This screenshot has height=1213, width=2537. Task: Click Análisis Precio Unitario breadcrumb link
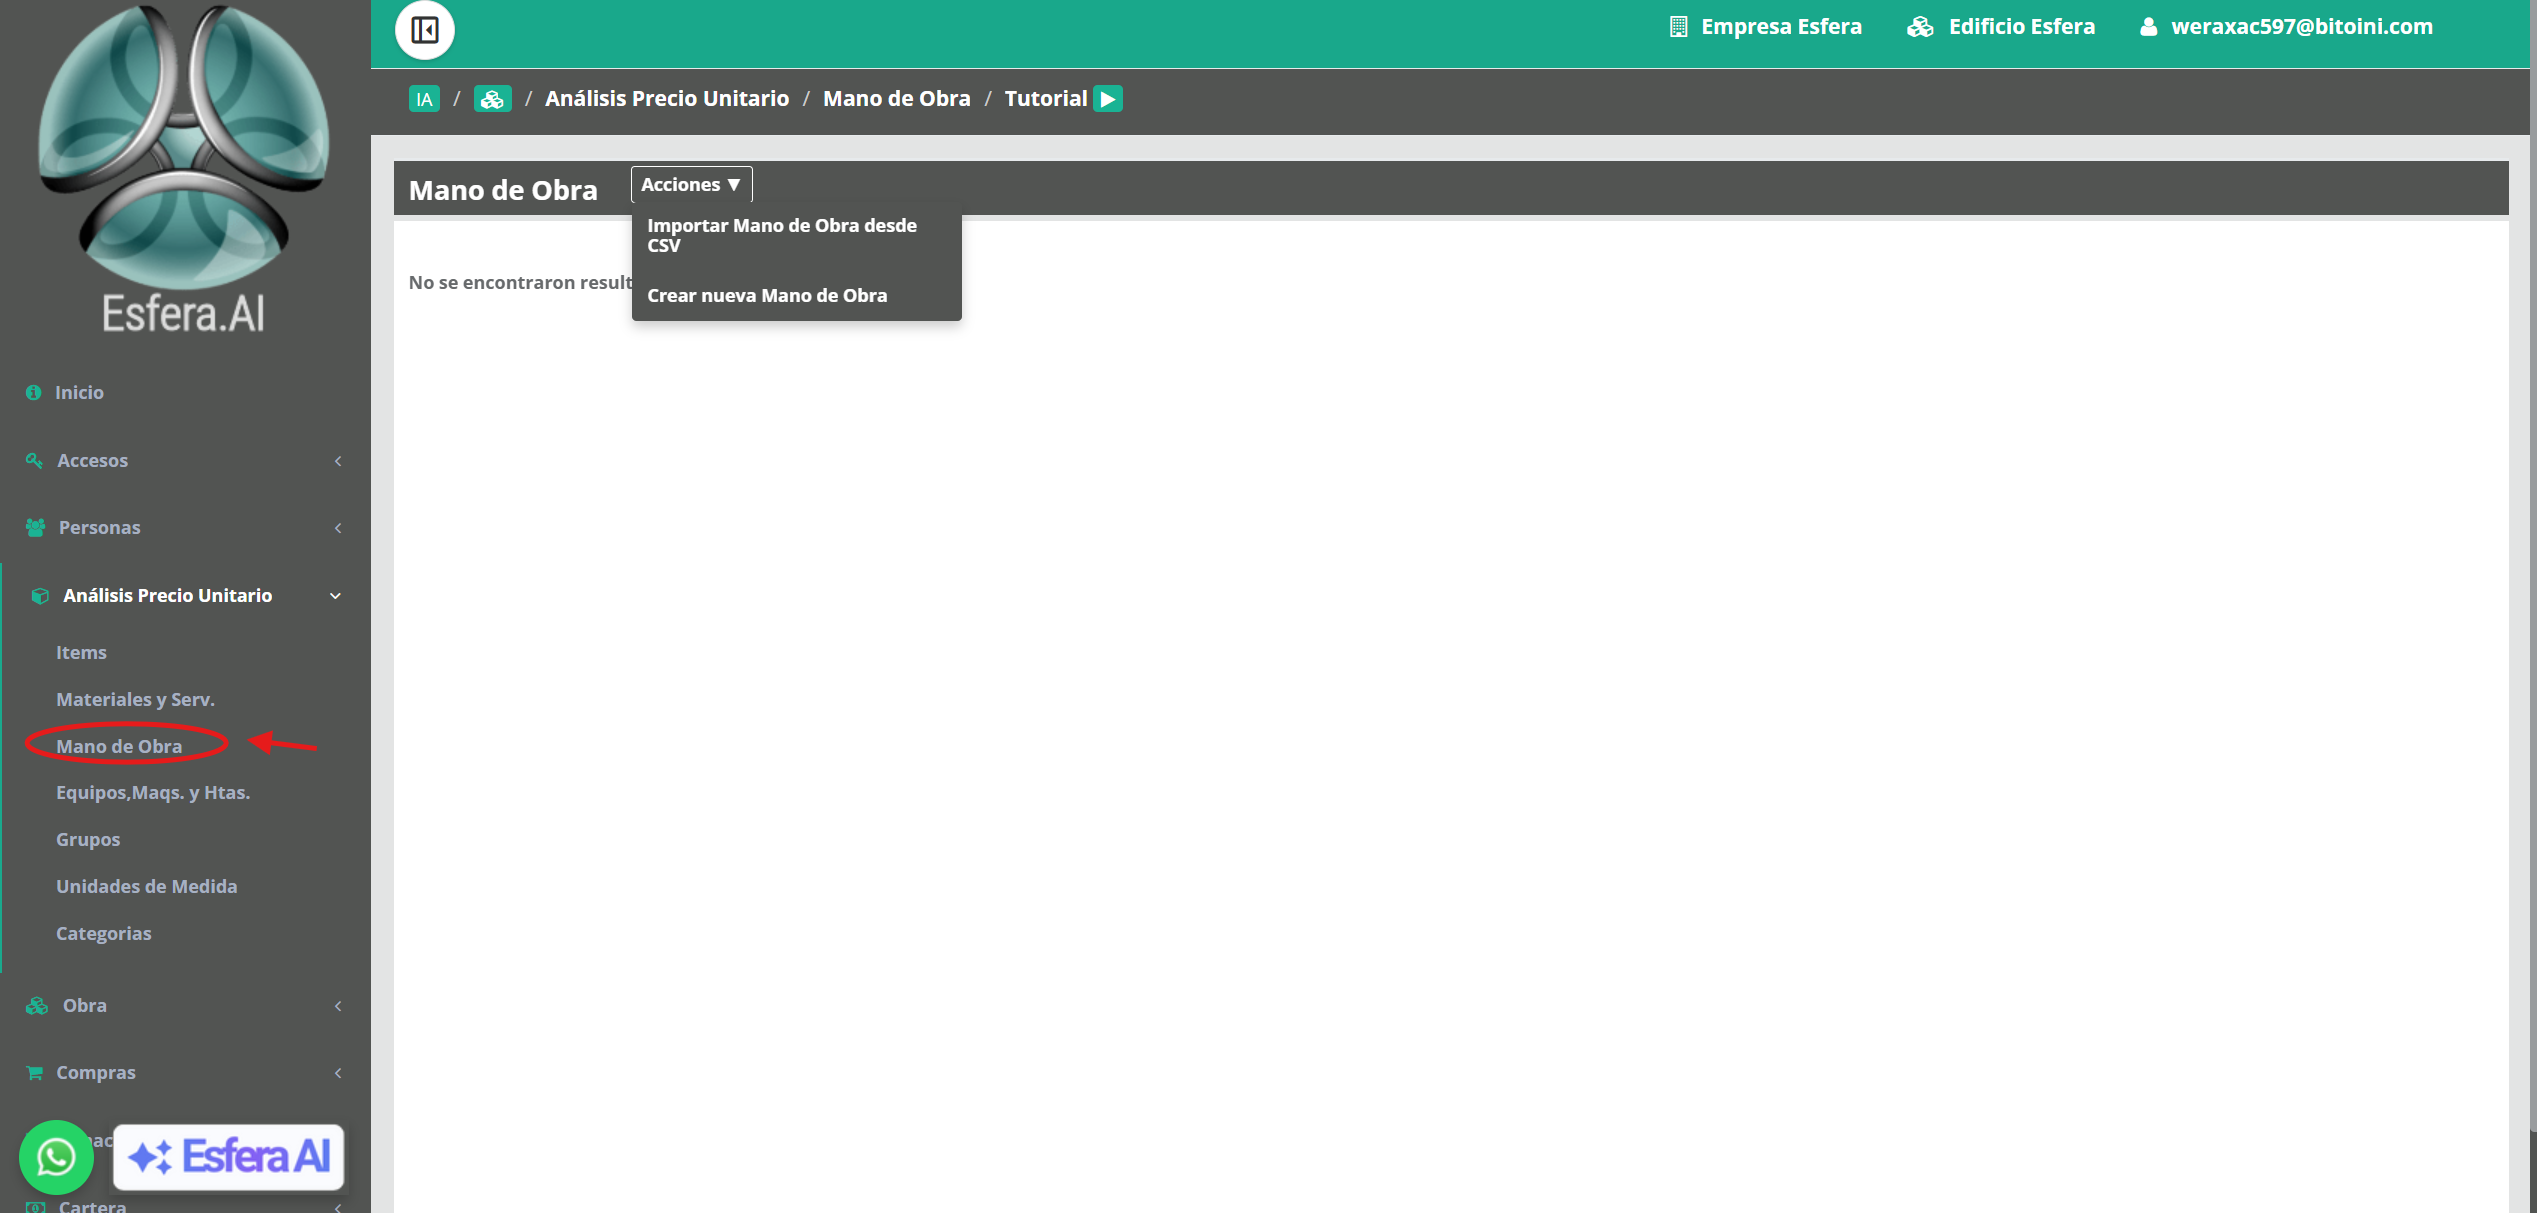point(667,98)
